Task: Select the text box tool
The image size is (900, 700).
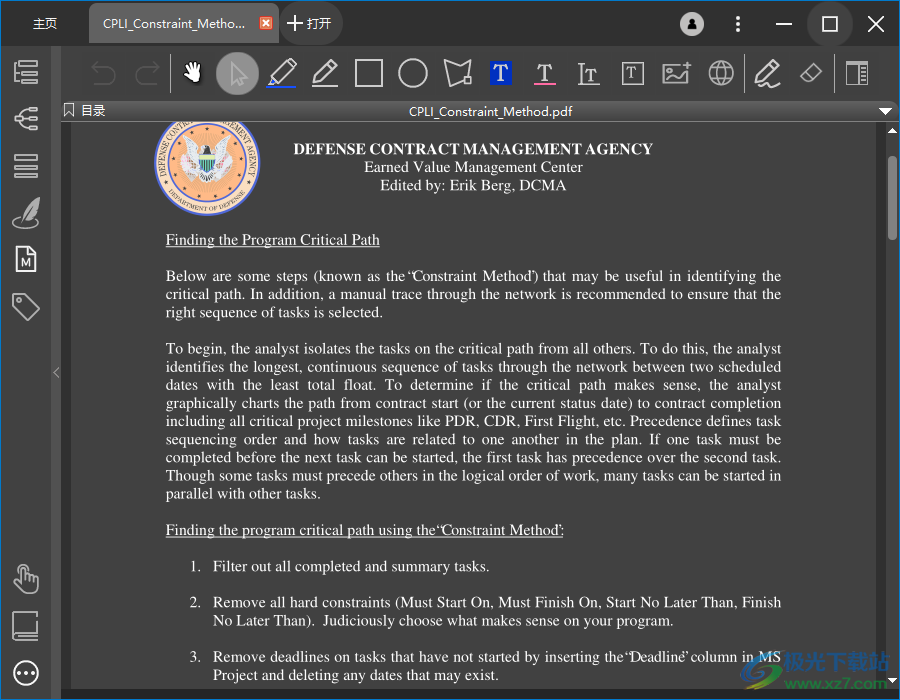Action: pos(633,73)
